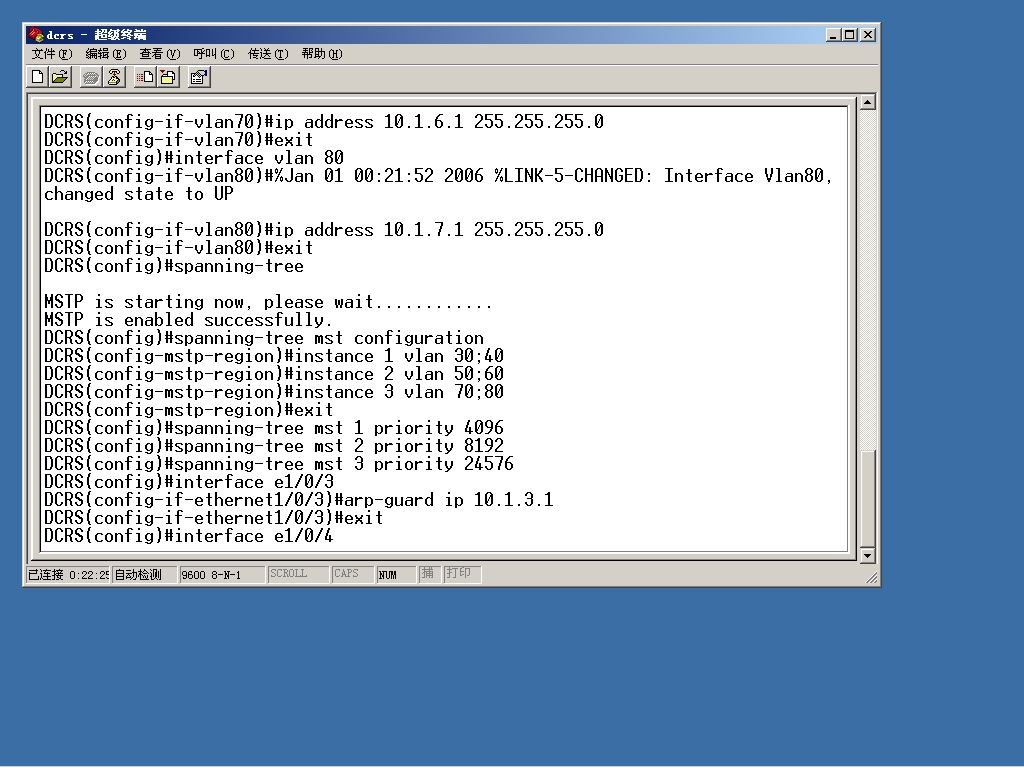Click the 已连接 0:22:25 status entry
Screen dimensions: 1024x768
point(68,575)
